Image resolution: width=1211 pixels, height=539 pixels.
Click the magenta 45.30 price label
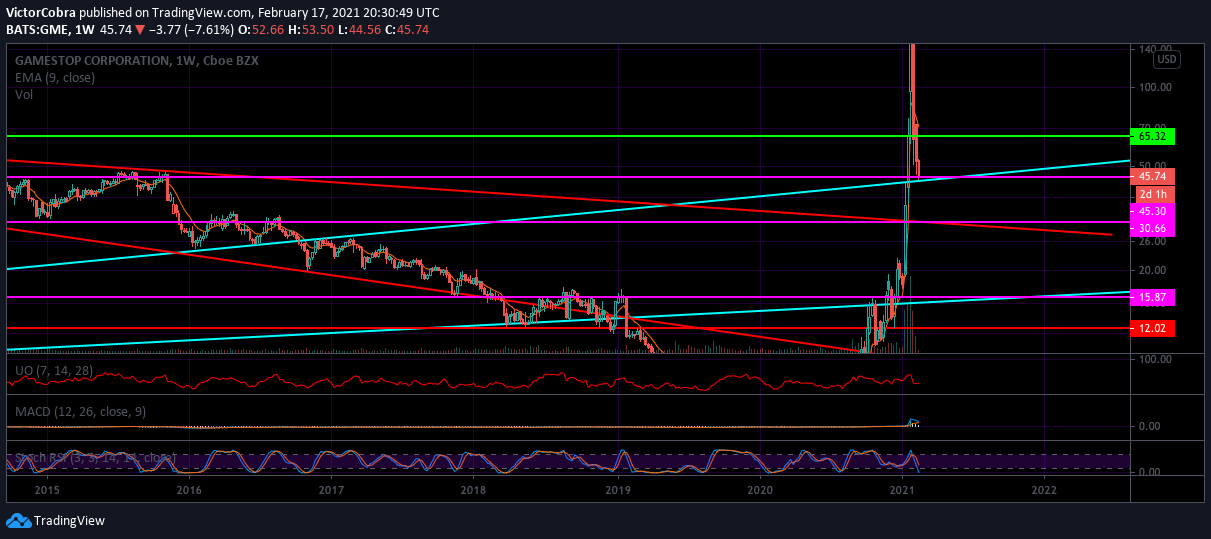click(x=1153, y=211)
